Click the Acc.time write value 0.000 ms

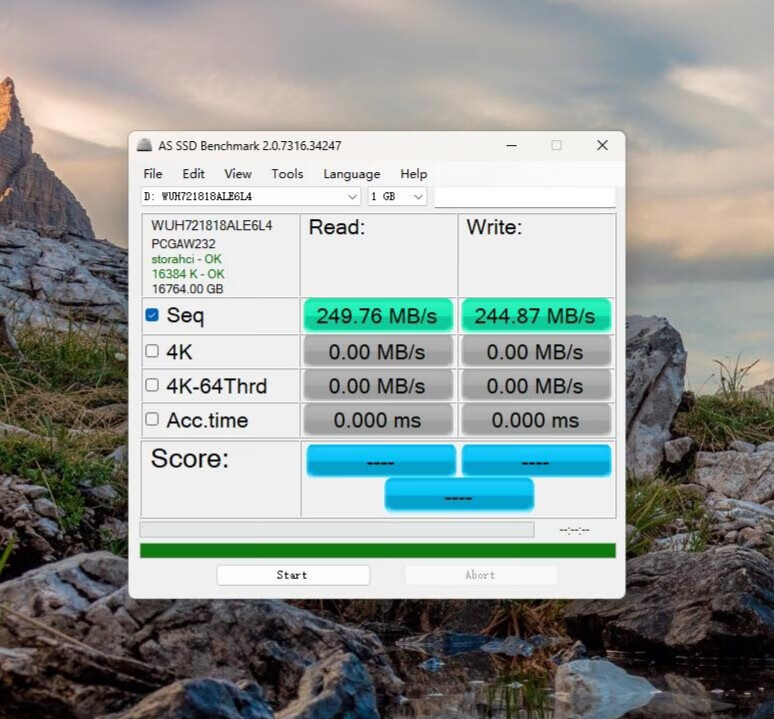tap(536, 420)
